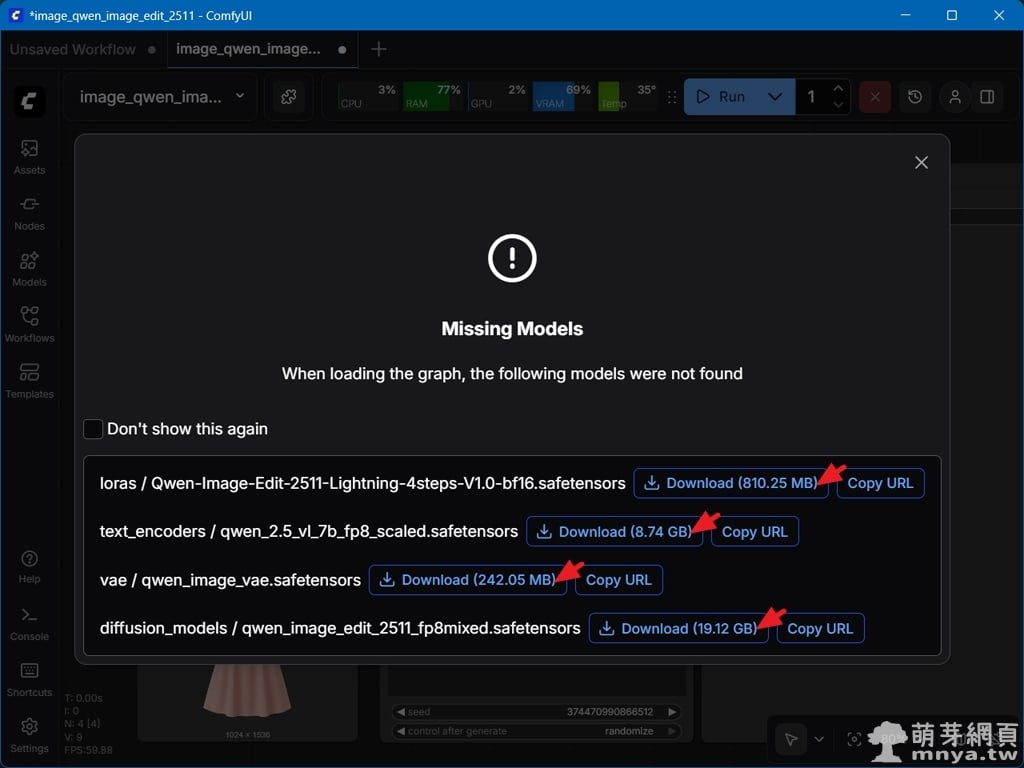
Task: Open the Models sidebar panel
Action: click(x=29, y=268)
